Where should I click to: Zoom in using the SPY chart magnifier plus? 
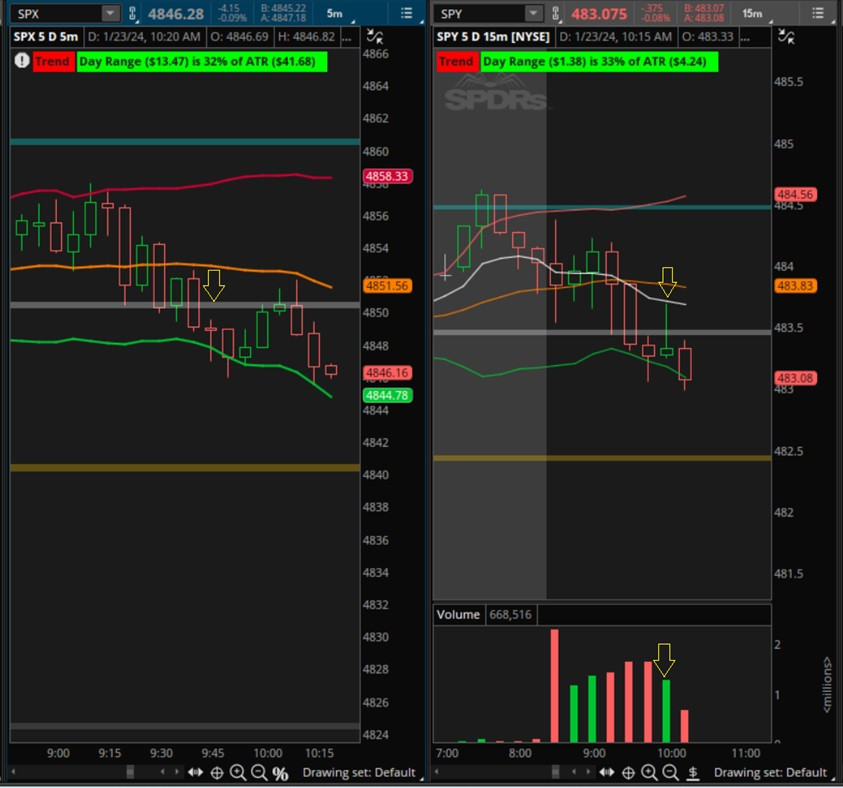[x=649, y=772]
